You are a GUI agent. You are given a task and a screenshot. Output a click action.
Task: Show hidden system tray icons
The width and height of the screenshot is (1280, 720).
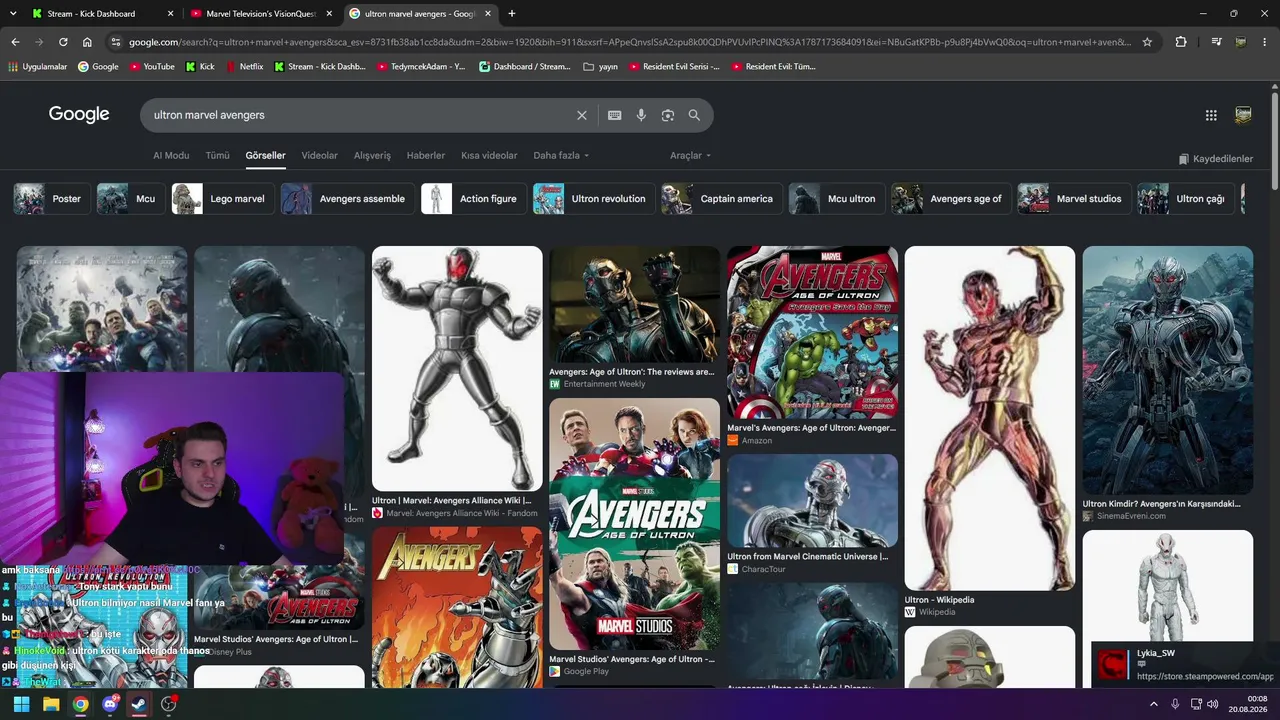coord(1153,704)
